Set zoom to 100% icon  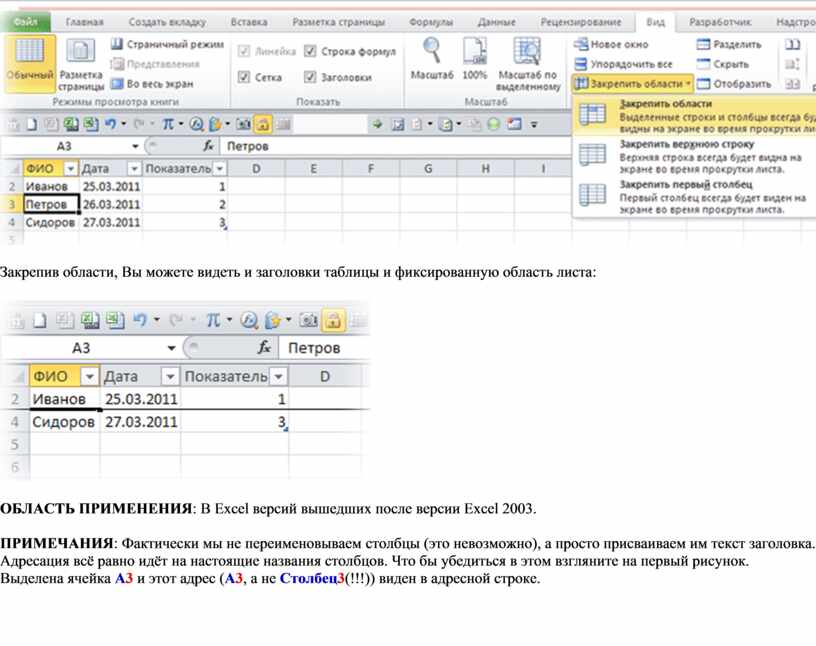[x=475, y=60]
